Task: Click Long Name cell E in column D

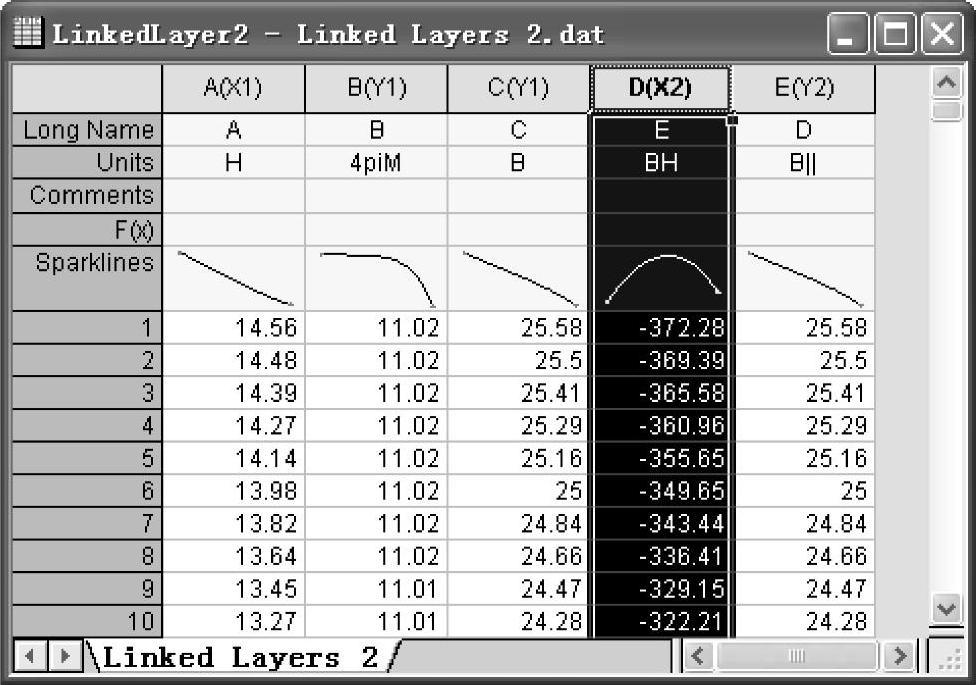Action: (x=660, y=130)
